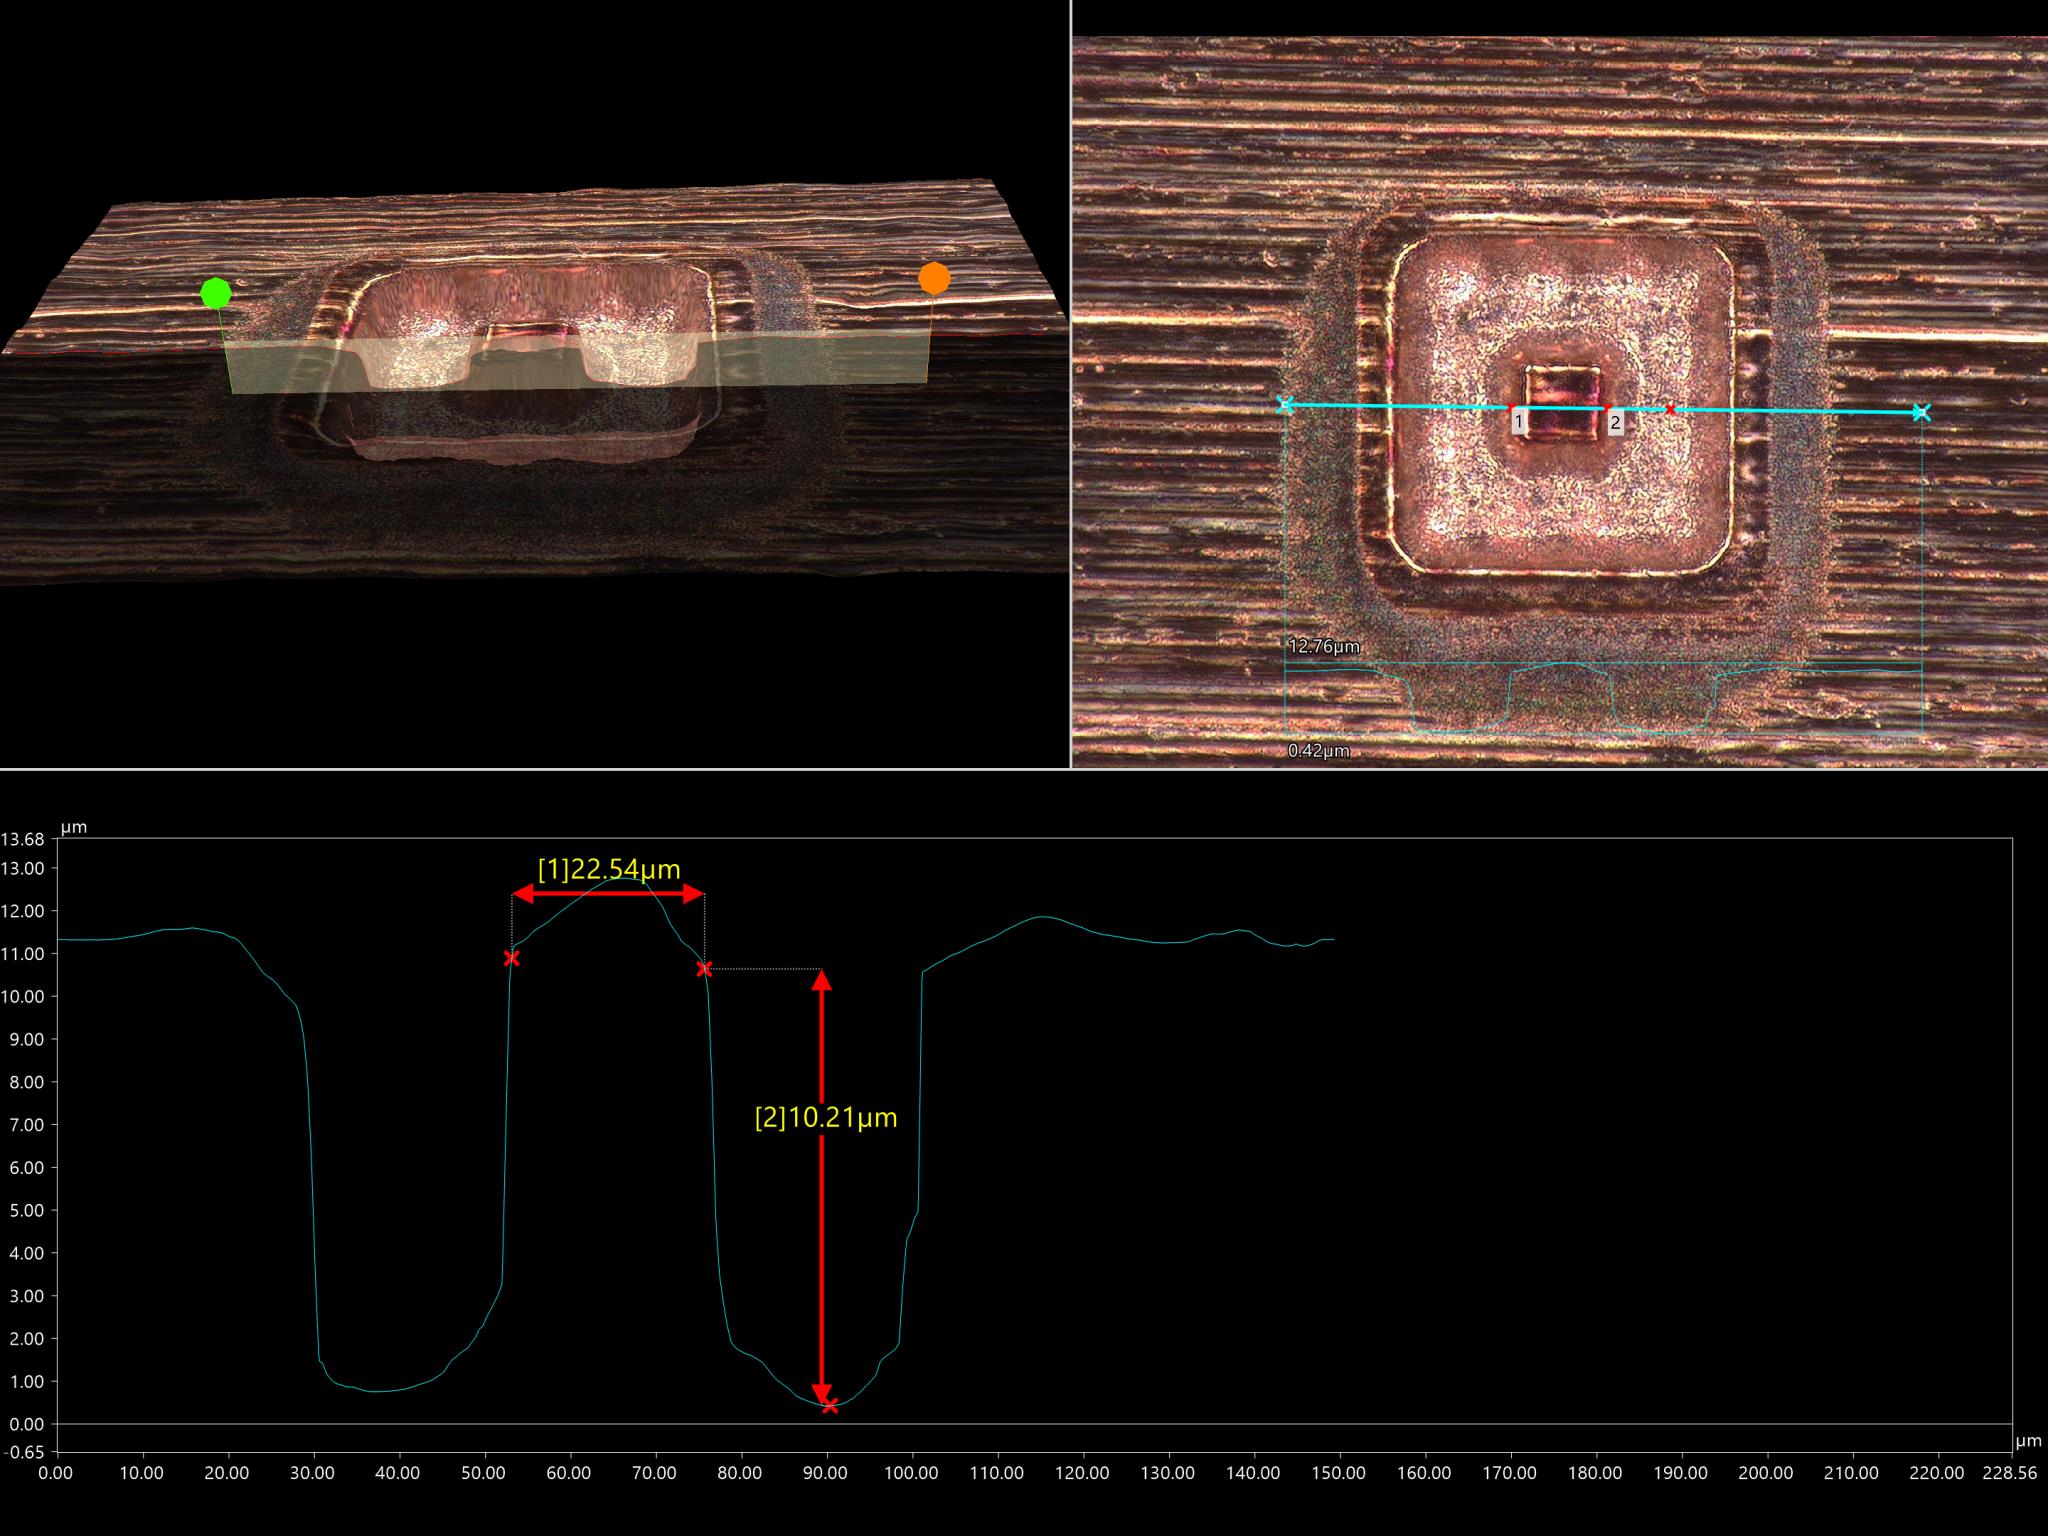This screenshot has width=2048, height=1536.
Task: Click the -0.65 minimum Y-axis value
Action: 23,1451
